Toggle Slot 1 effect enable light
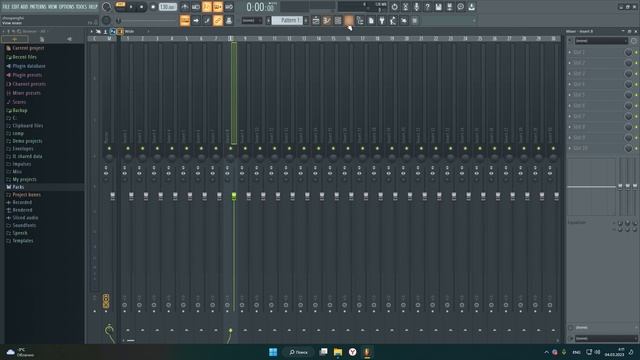Image resolution: width=640 pixels, height=360 pixels. pos(636,53)
